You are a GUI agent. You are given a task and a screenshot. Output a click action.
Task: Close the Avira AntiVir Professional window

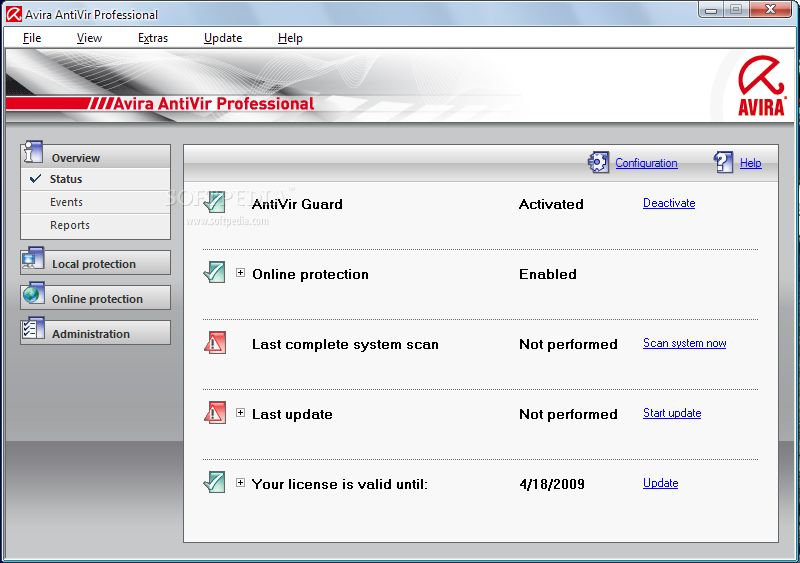tap(770, 9)
